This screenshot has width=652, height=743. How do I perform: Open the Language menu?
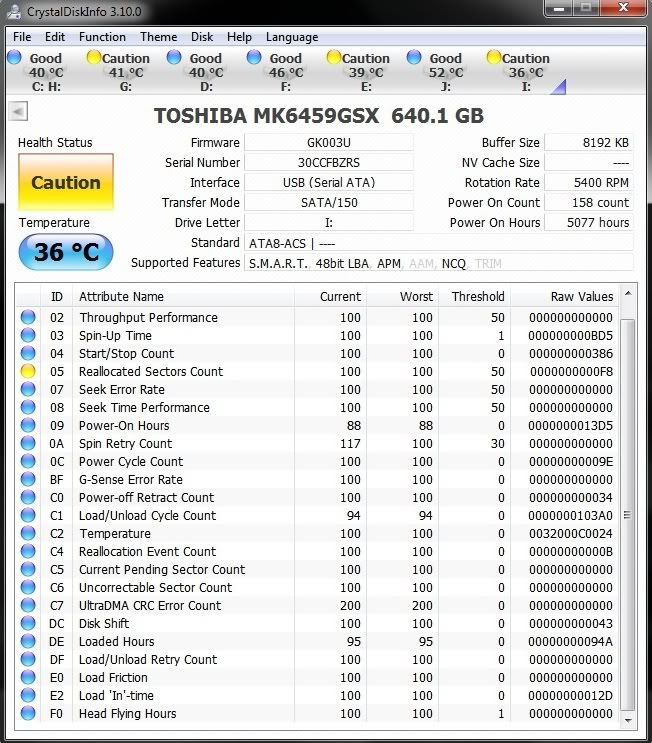tap(292, 37)
